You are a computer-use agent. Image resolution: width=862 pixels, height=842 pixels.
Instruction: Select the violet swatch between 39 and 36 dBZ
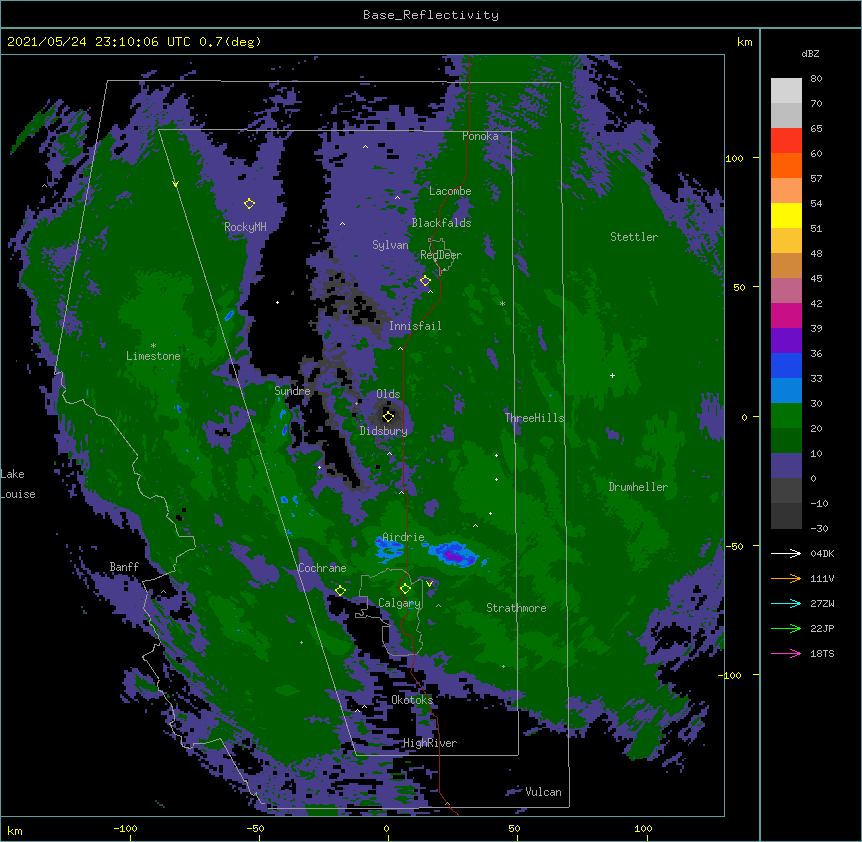coord(786,341)
